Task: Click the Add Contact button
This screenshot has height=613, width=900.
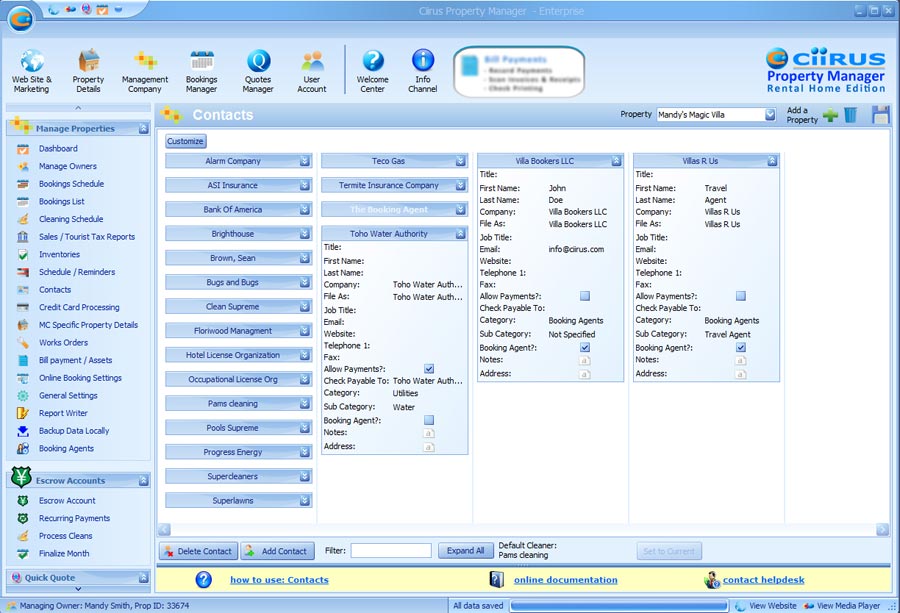Action: [x=278, y=551]
